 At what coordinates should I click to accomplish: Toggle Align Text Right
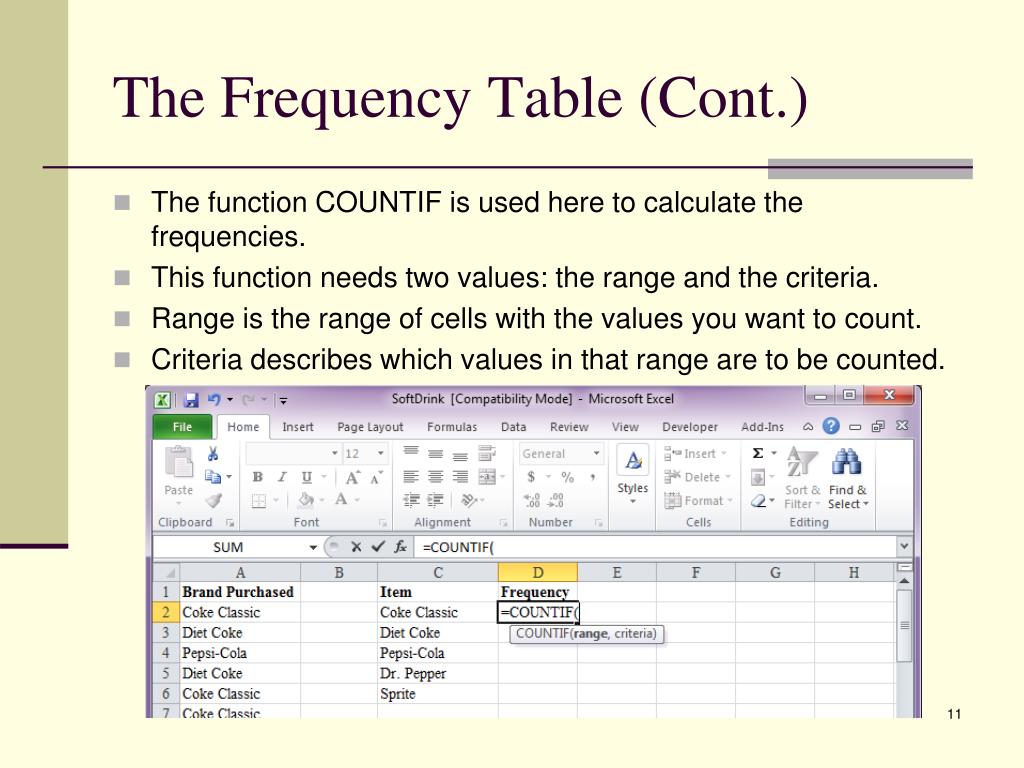coord(460,477)
